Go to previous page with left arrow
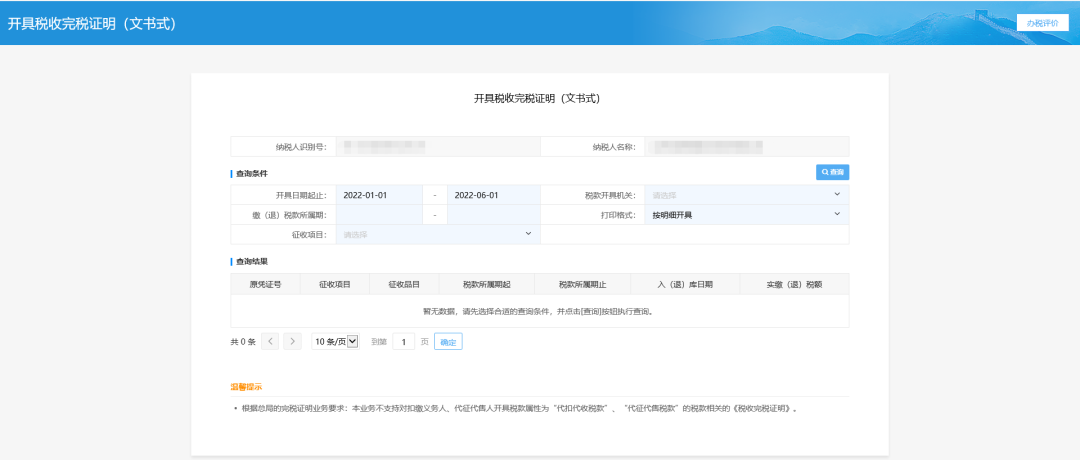The width and height of the screenshot is (1080, 460). tap(270, 341)
